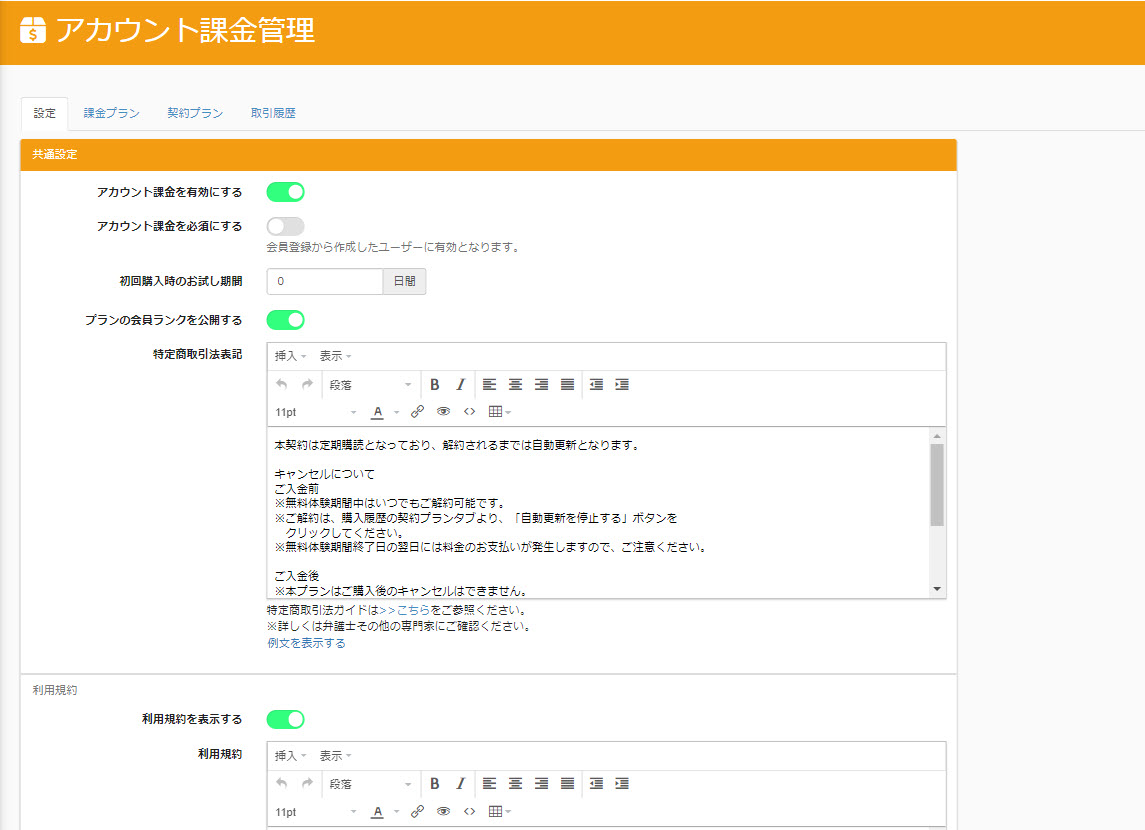Image resolution: width=1145 pixels, height=830 pixels.
Task: Enable アカウント課金を必須にする toggle
Action: point(285,226)
